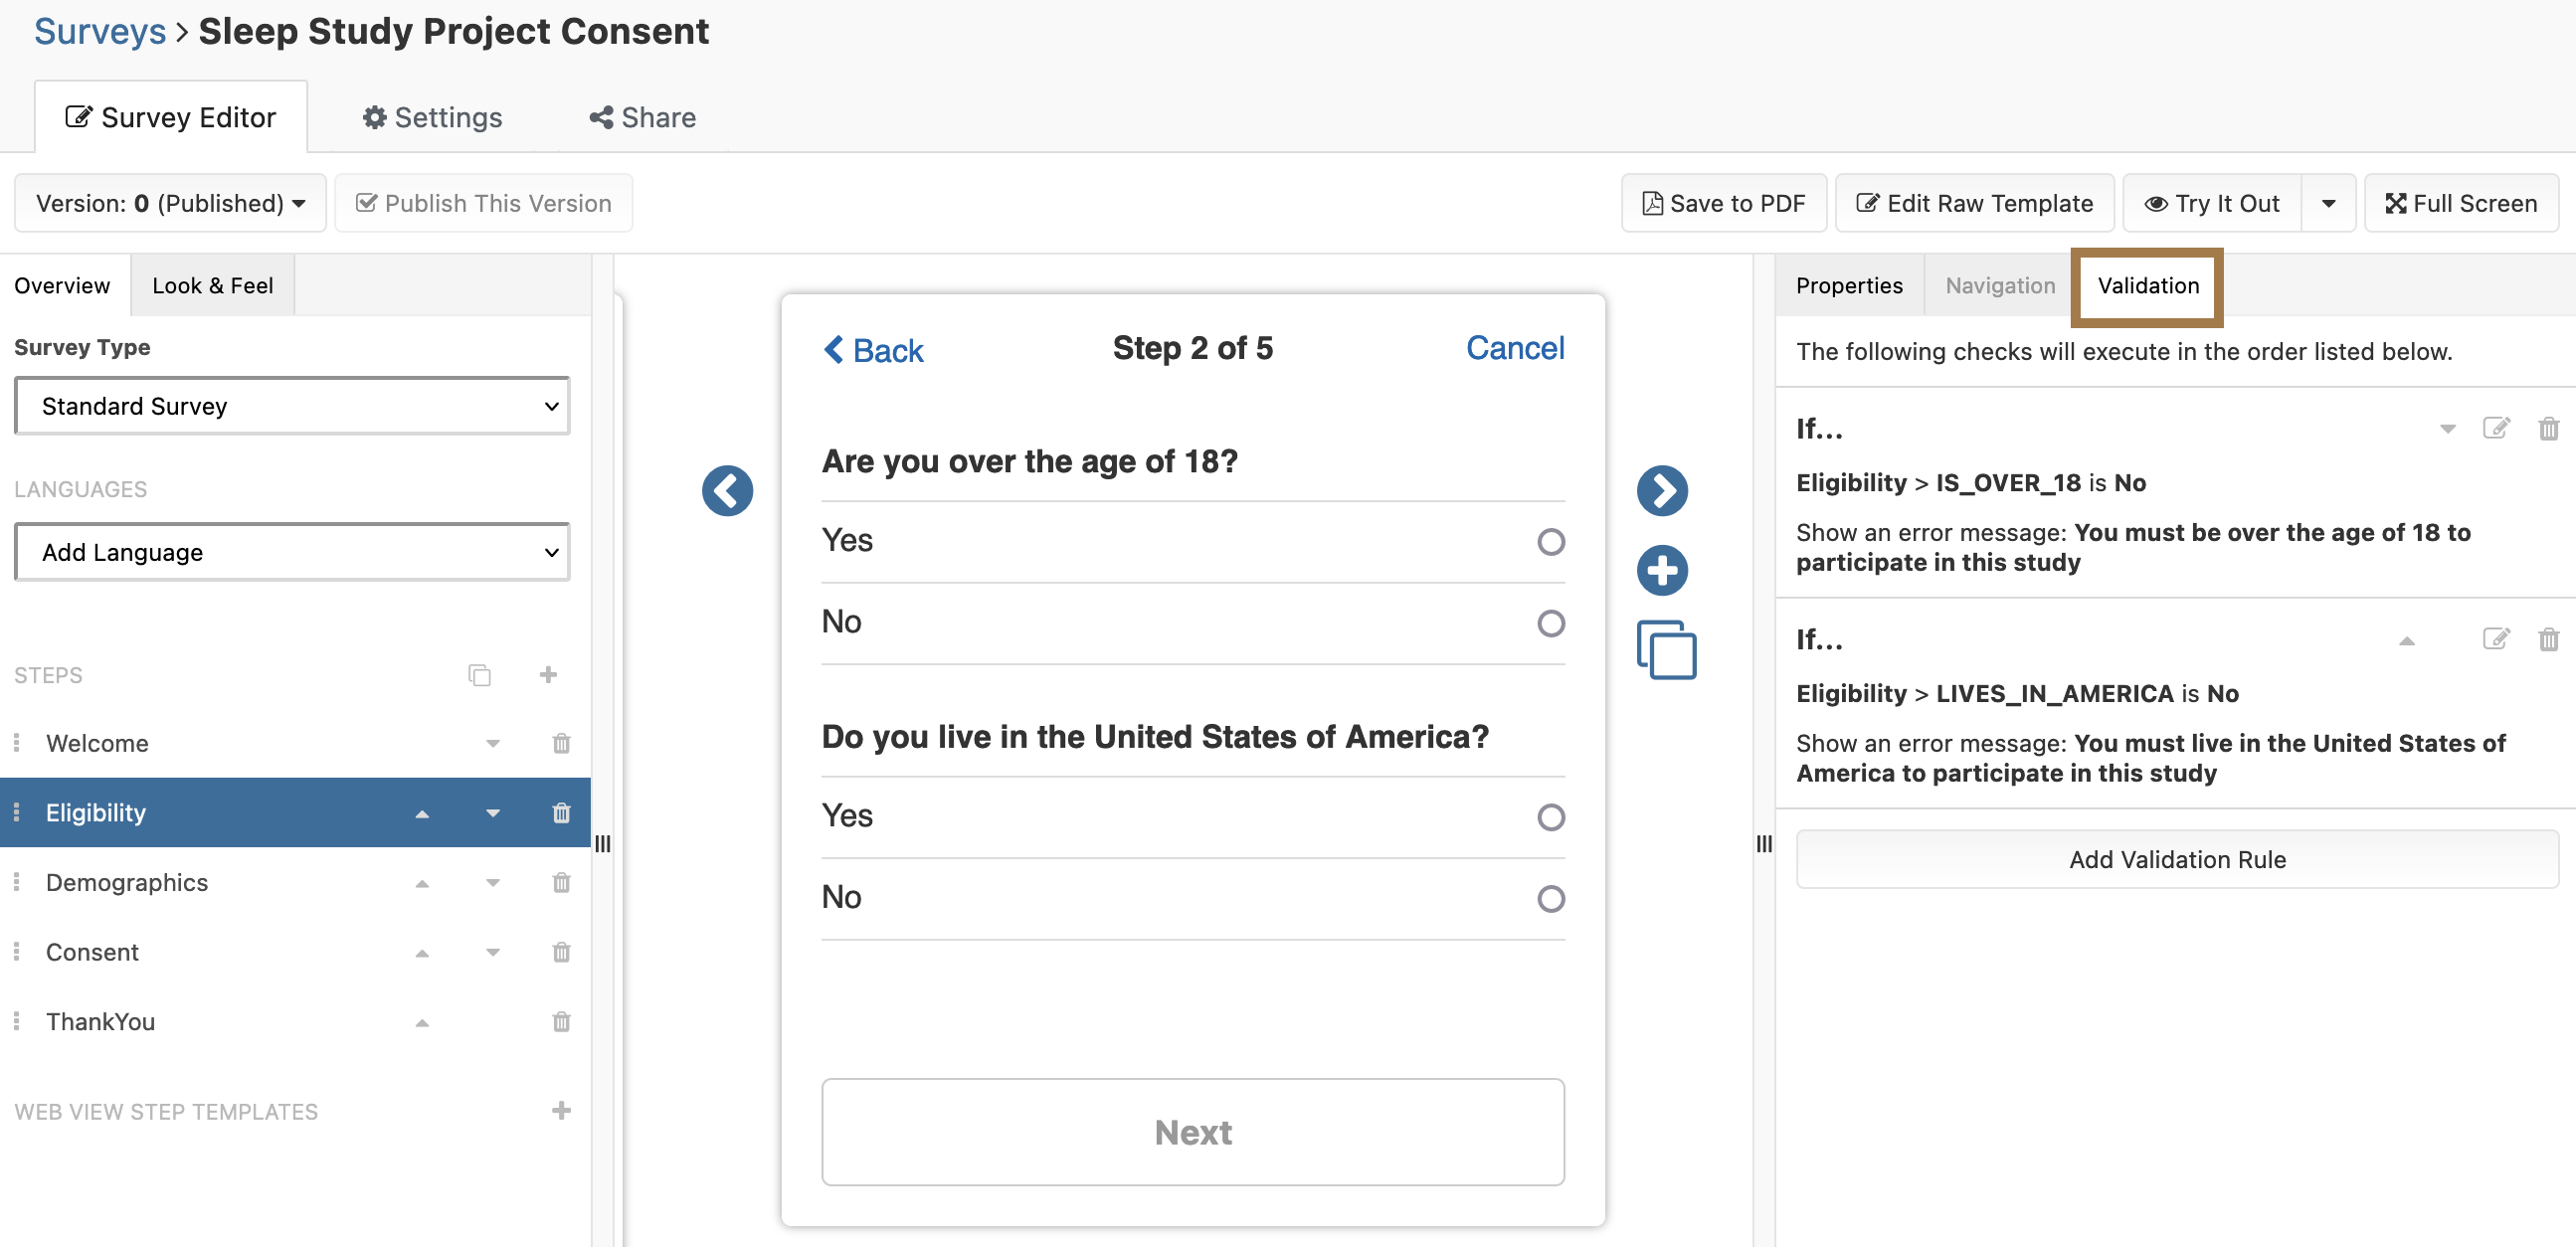
Task: Move the Demographics step up with its arrow
Action: point(422,883)
